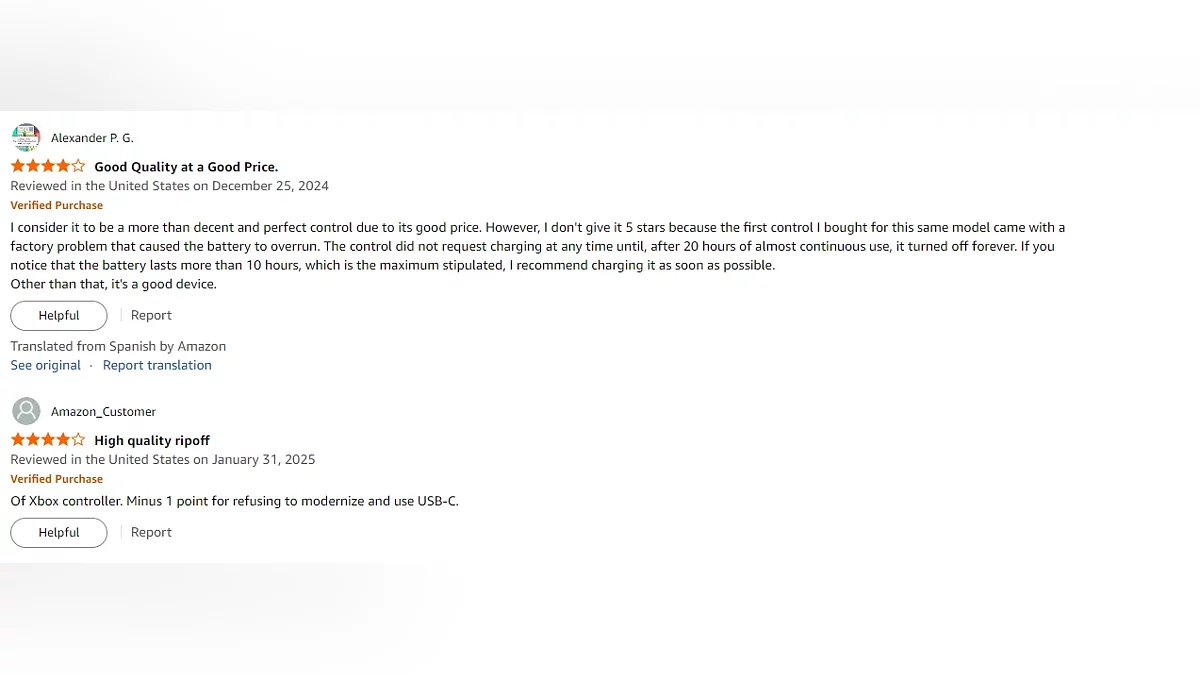The width and height of the screenshot is (1200, 675).
Task: Click the Amazon_Customer default avatar icon
Action: tap(26, 411)
